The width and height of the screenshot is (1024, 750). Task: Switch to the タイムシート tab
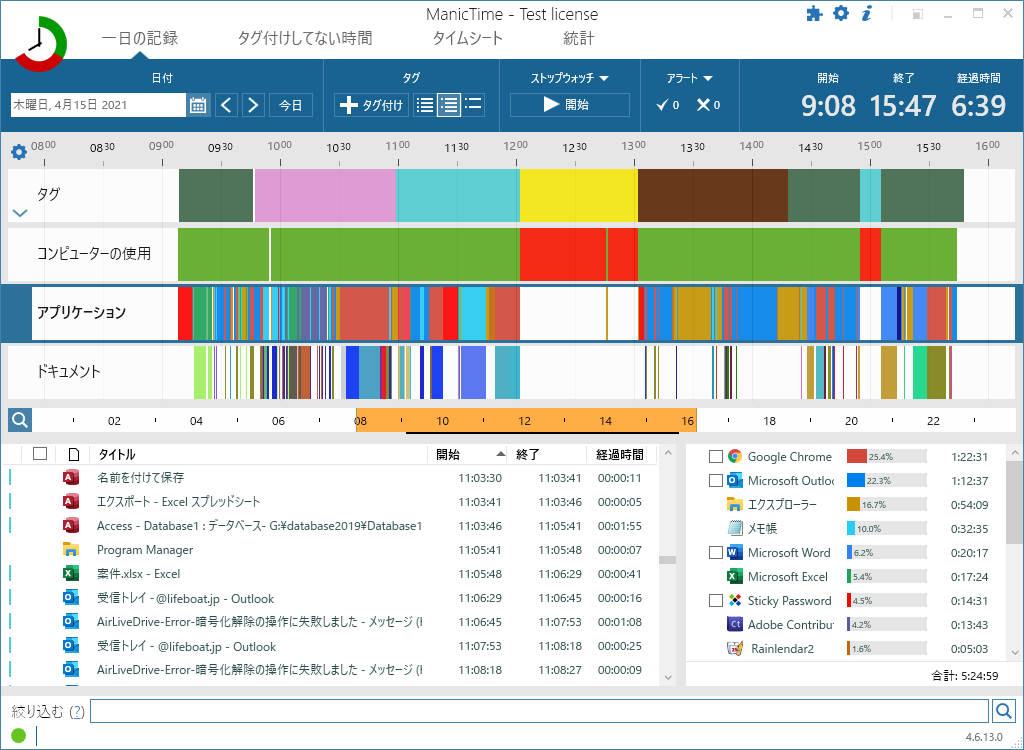(467, 39)
